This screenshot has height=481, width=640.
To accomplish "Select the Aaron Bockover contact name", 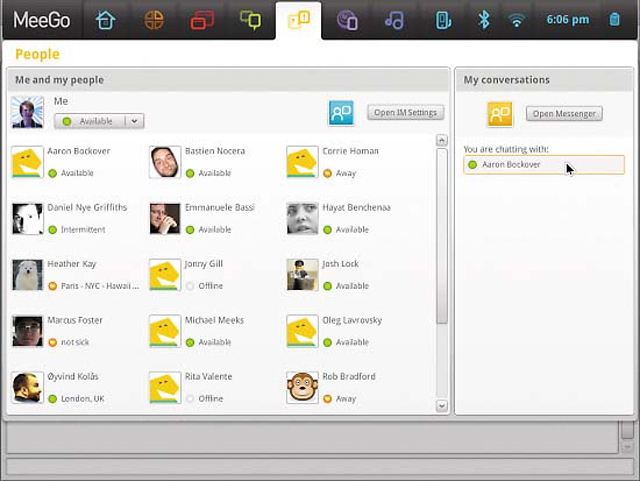I will tap(79, 151).
